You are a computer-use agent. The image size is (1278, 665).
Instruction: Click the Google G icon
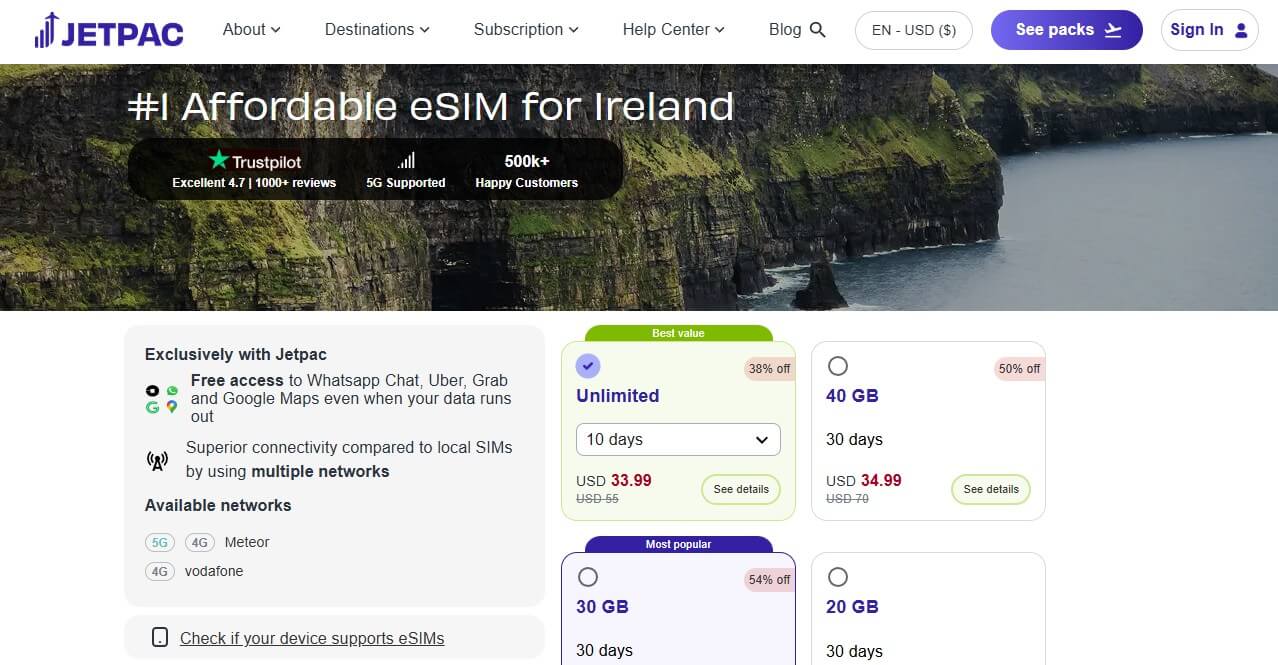pos(152,405)
